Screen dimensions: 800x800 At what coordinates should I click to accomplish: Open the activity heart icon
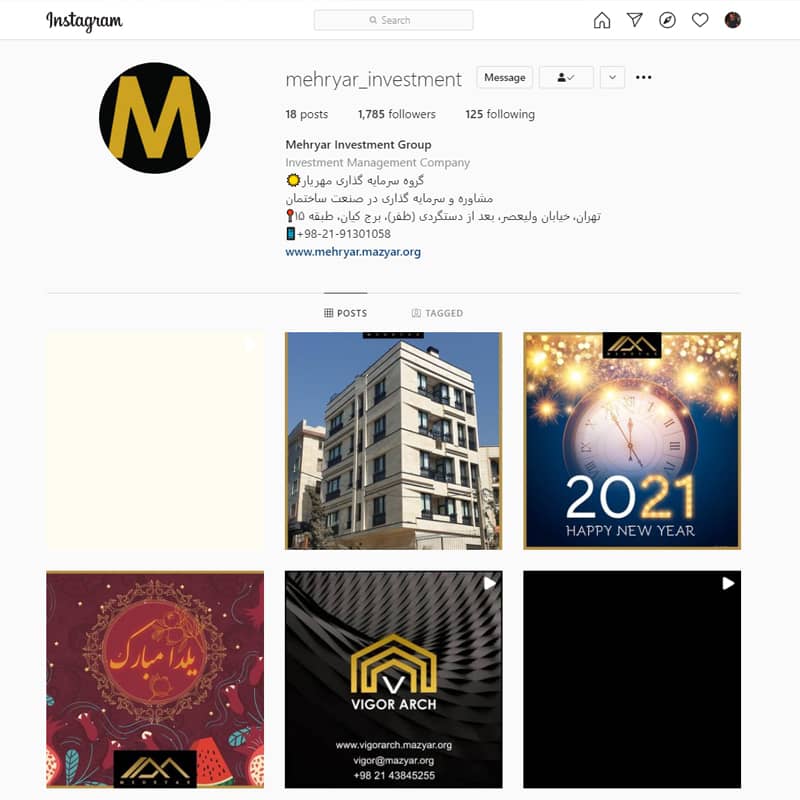[x=699, y=20]
